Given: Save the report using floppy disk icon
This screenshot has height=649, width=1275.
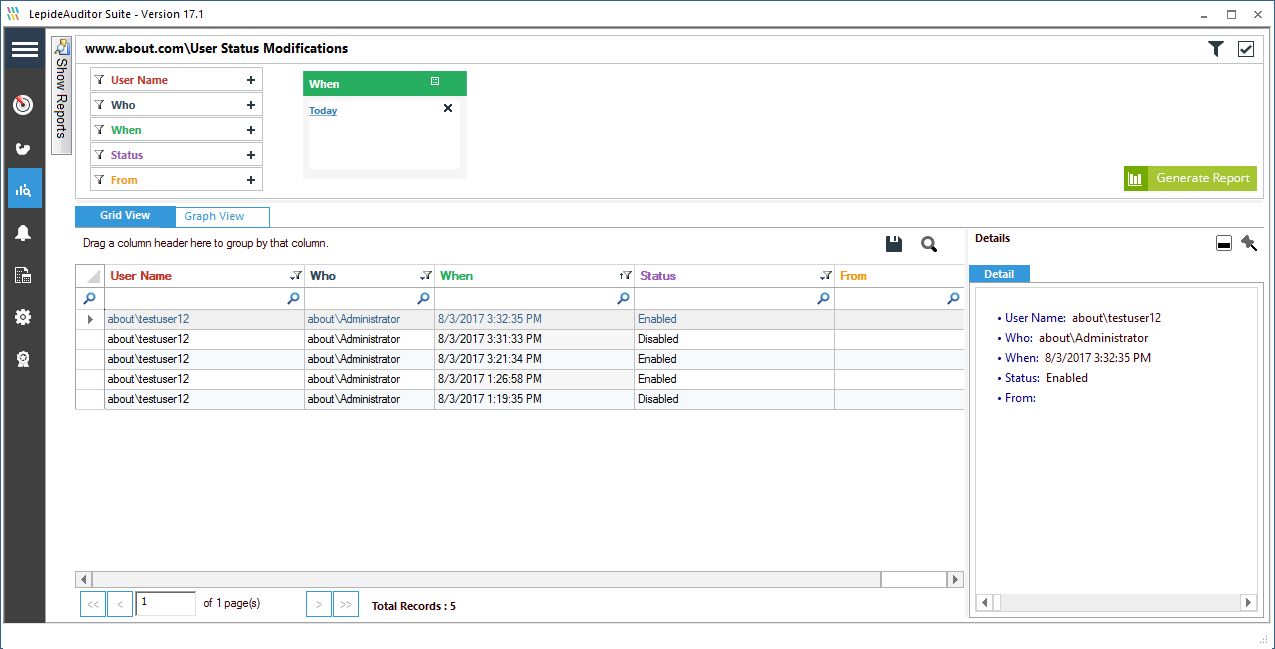Looking at the screenshot, I should click(895, 244).
